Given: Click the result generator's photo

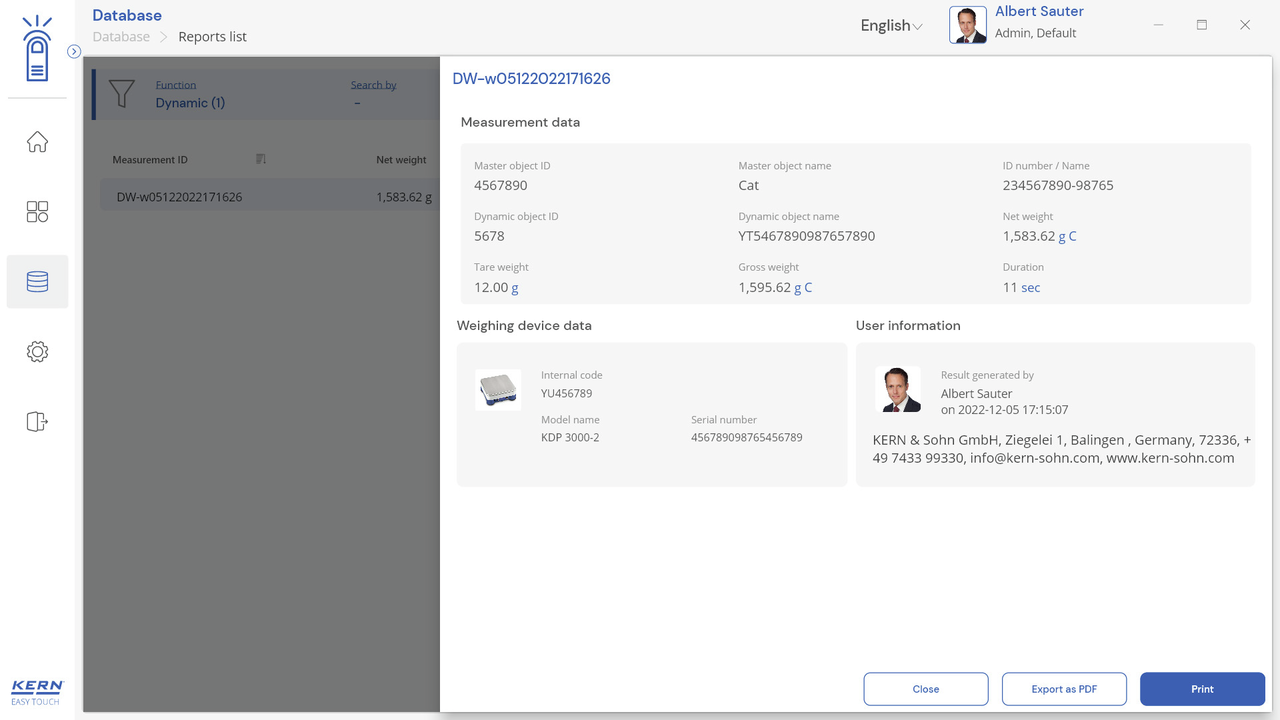Looking at the screenshot, I should tap(898, 389).
